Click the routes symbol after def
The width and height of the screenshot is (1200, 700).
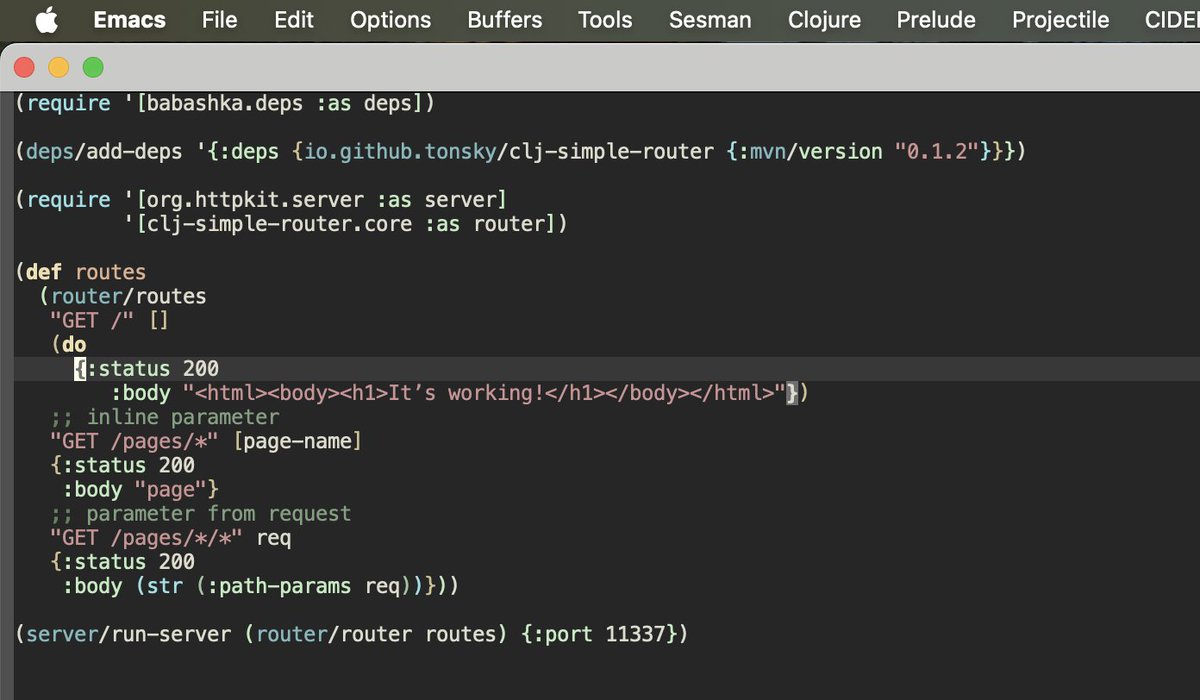tap(111, 272)
